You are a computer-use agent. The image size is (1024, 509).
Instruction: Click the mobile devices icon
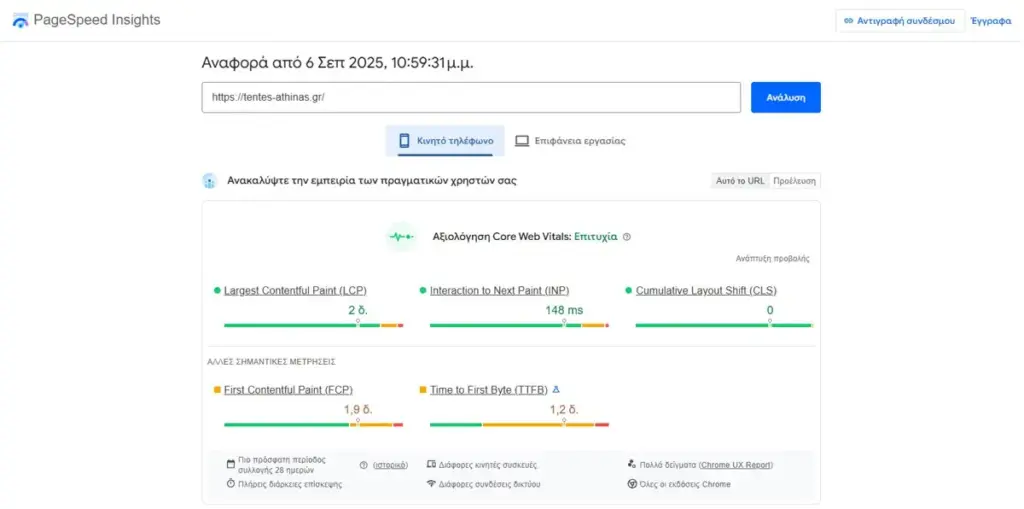coord(431,465)
